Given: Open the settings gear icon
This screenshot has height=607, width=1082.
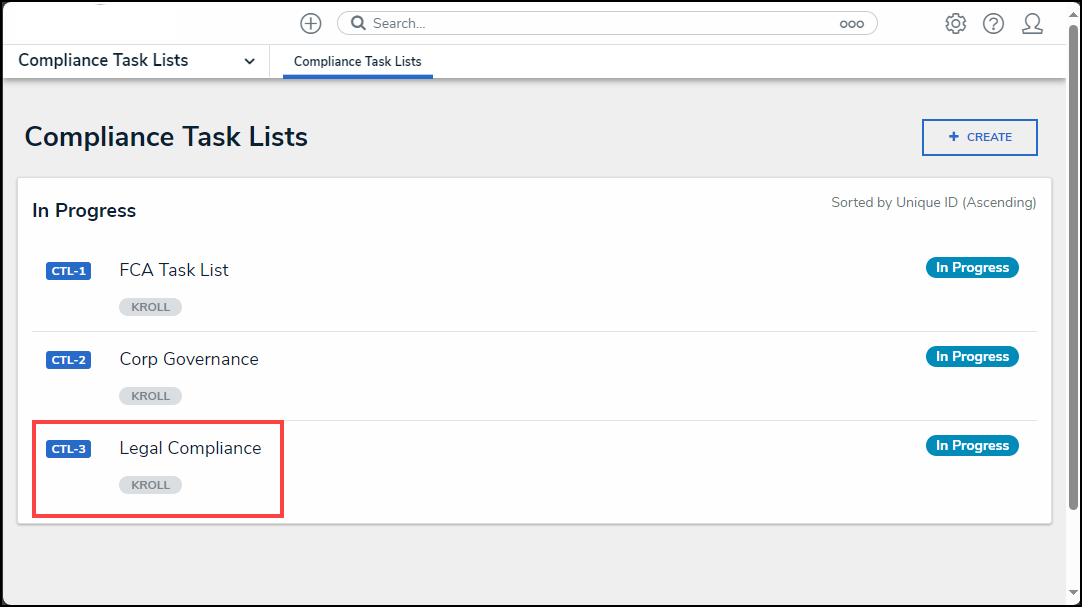Looking at the screenshot, I should [955, 24].
